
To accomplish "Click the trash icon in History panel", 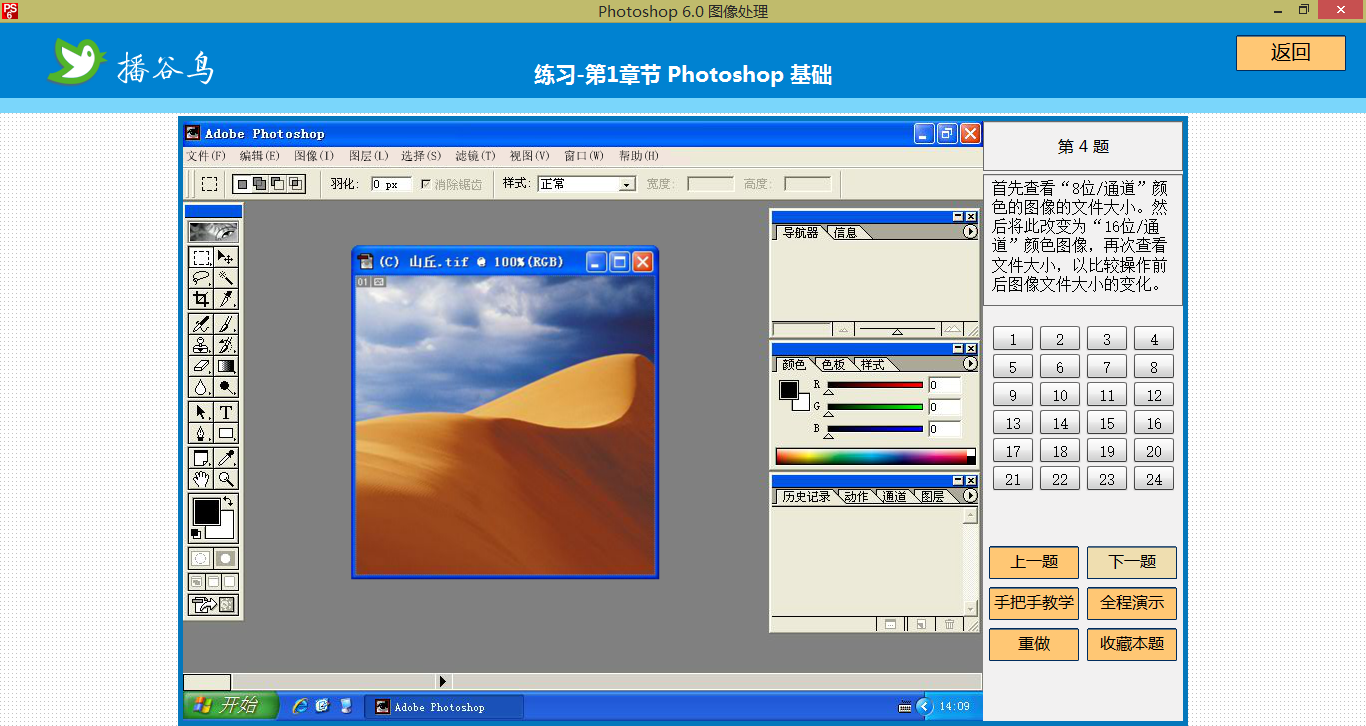I will (949, 624).
